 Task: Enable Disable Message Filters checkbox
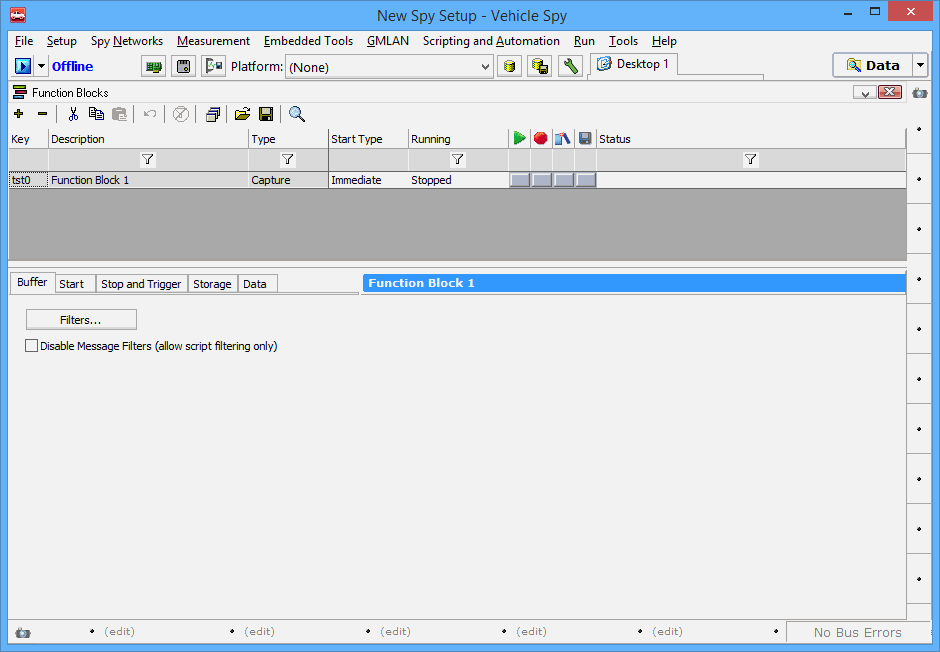click(31, 345)
